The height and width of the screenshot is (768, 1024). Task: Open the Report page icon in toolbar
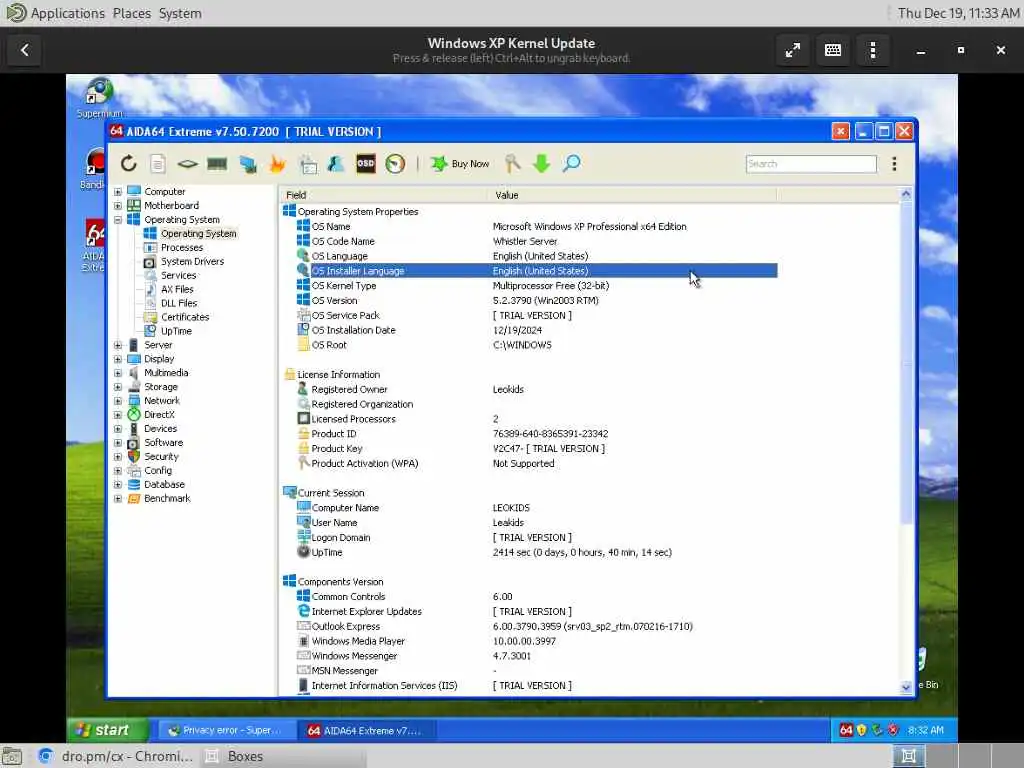point(157,163)
